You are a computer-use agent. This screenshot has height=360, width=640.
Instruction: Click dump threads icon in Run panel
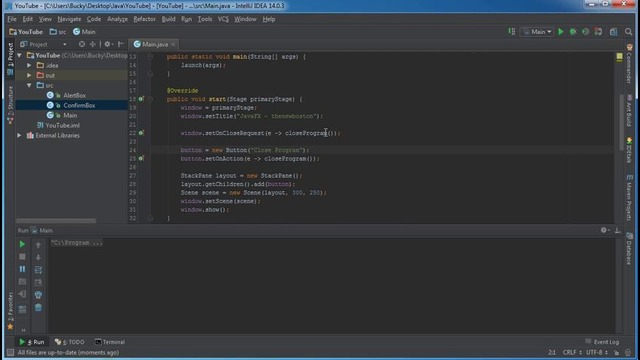pyautogui.click(x=22, y=282)
